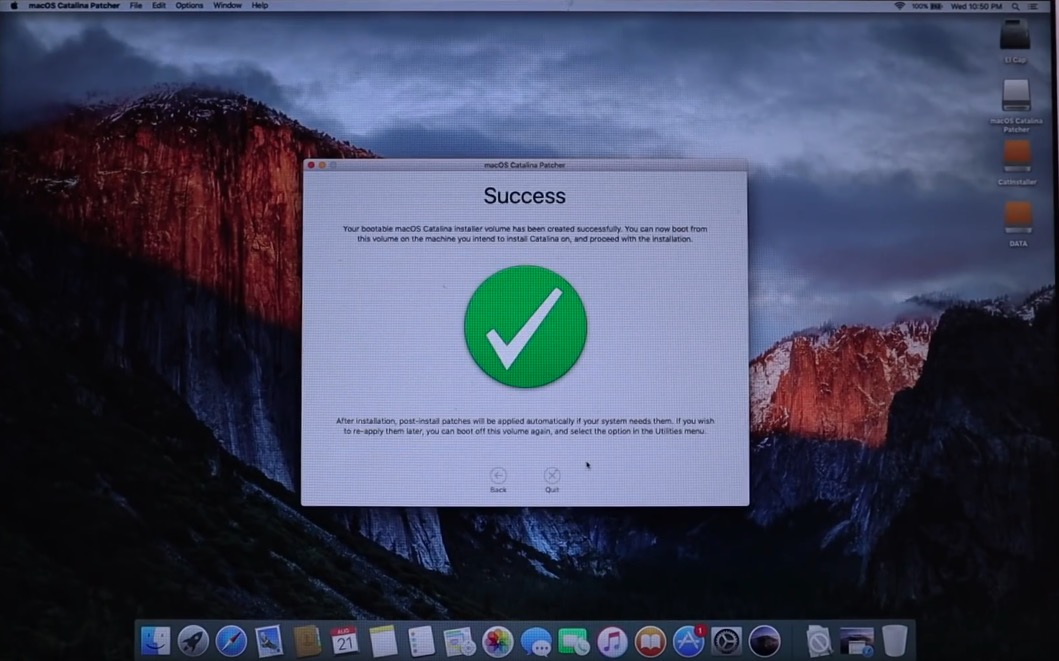Viewport: 1059px width, 661px height.
Task: Click the battery status indicator
Action: tap(927, 6)
